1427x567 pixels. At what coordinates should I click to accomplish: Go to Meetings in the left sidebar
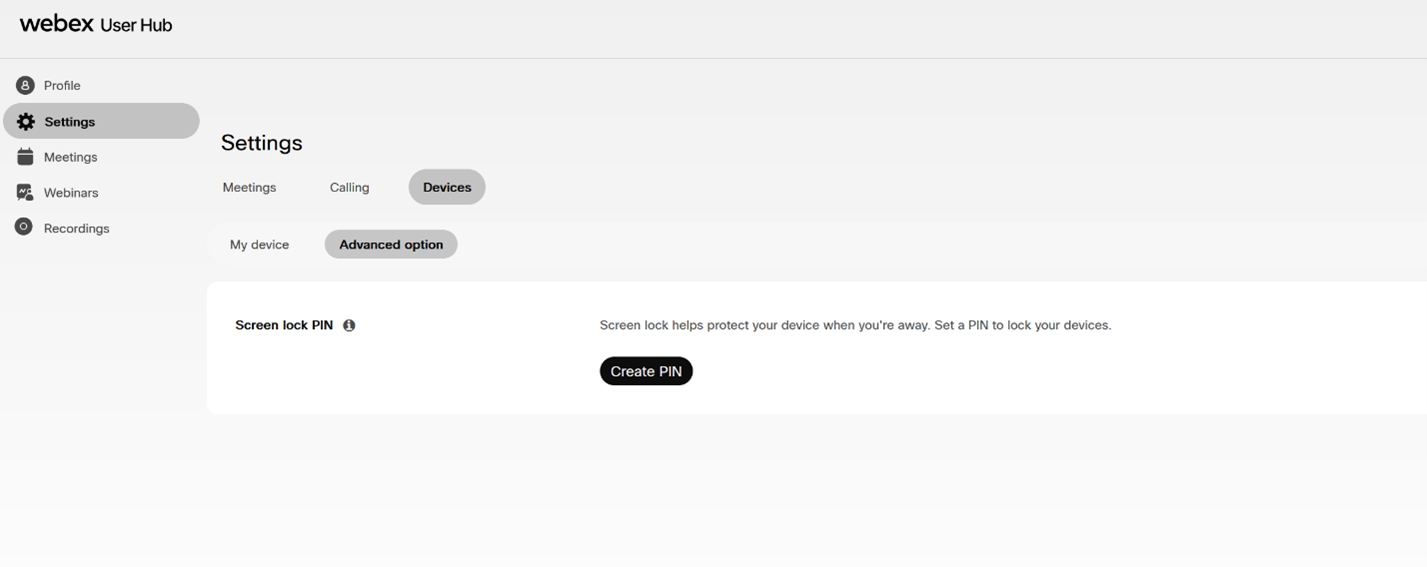[70, 157]
